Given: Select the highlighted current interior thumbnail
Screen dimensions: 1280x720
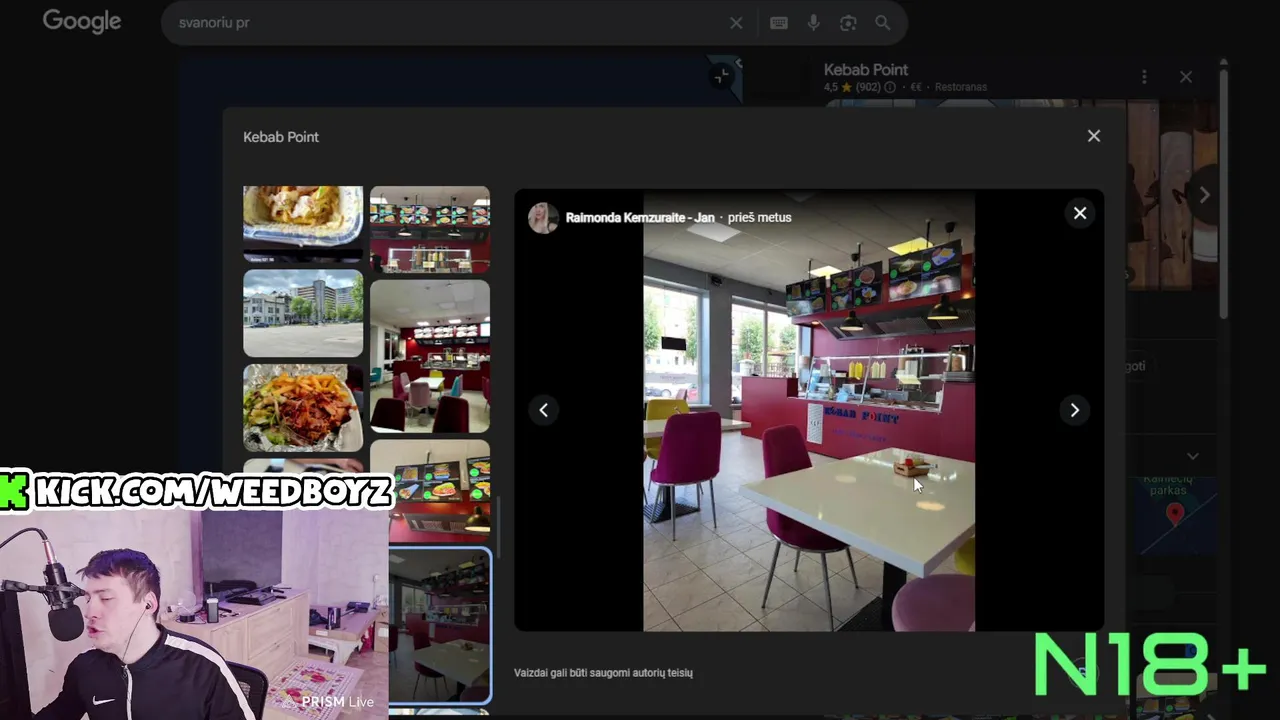Looking at the screenshot, I should 440,626.
